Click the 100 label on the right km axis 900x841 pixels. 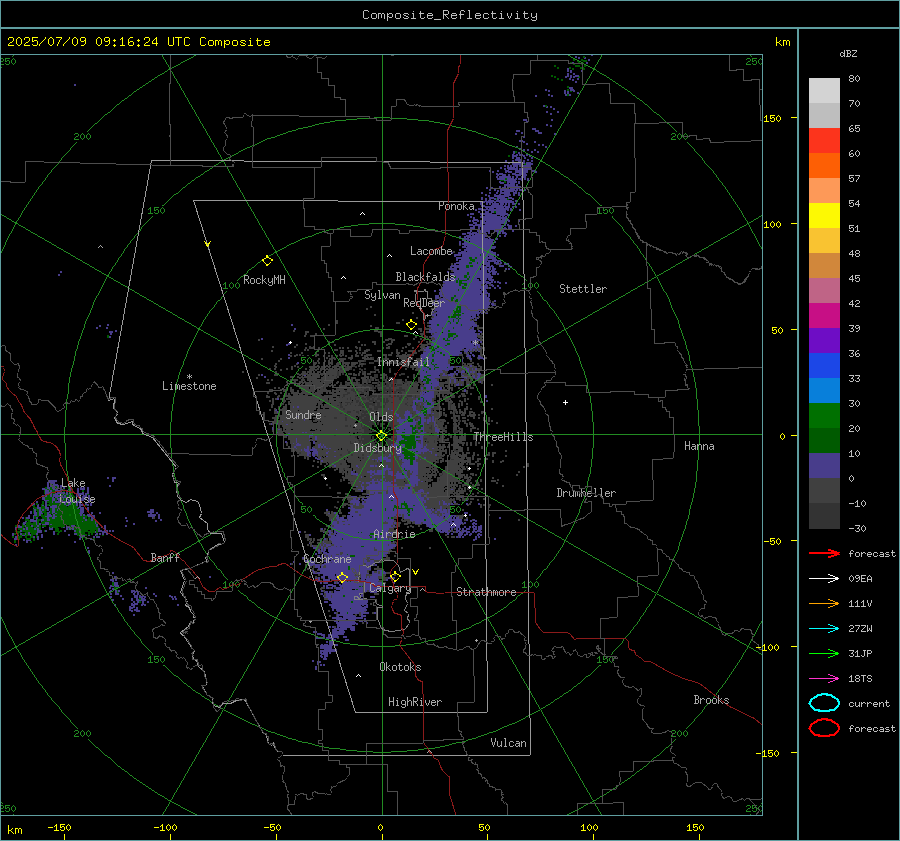(773, 224)
